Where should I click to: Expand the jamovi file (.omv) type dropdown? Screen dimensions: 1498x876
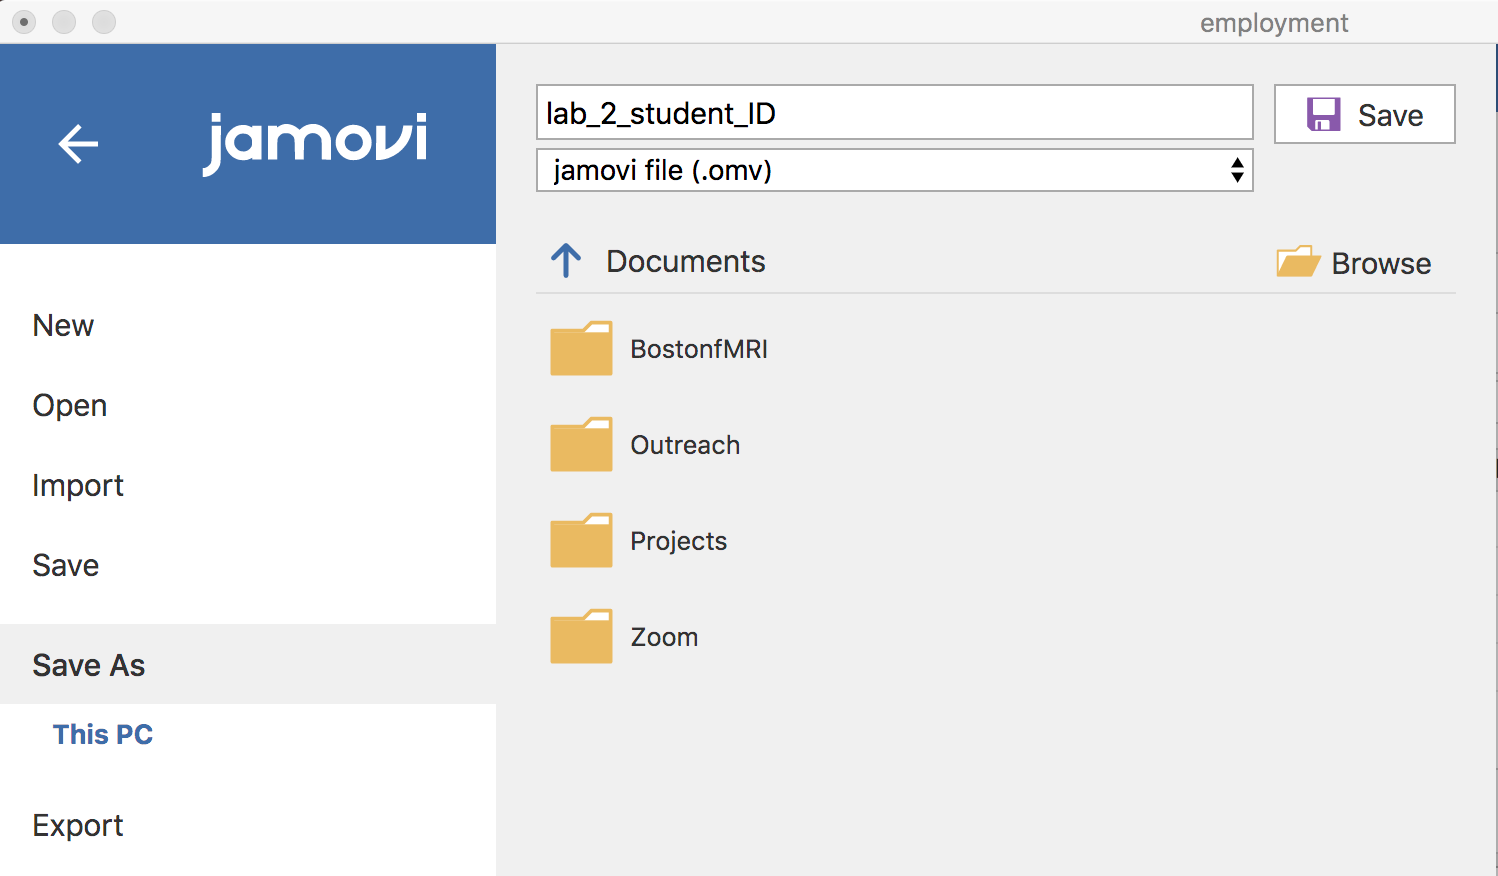pos(880,170)
